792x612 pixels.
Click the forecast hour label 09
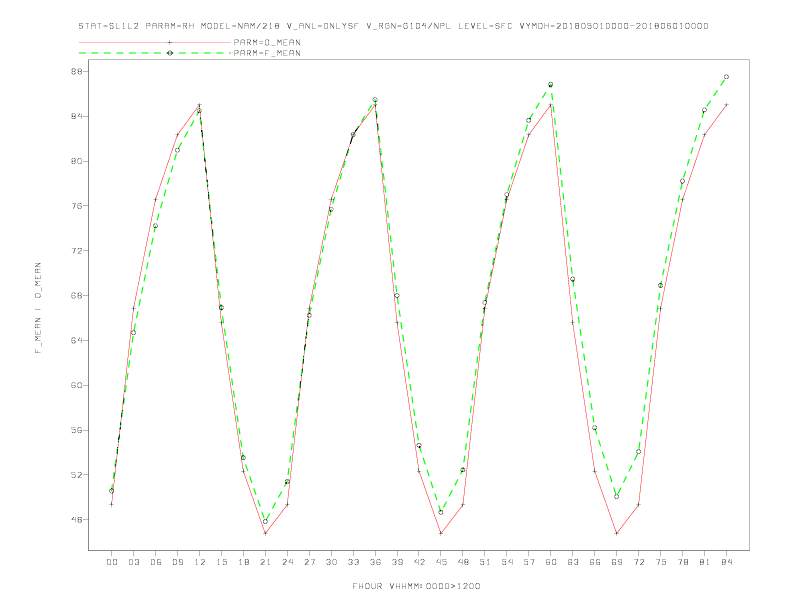point(177,562)
